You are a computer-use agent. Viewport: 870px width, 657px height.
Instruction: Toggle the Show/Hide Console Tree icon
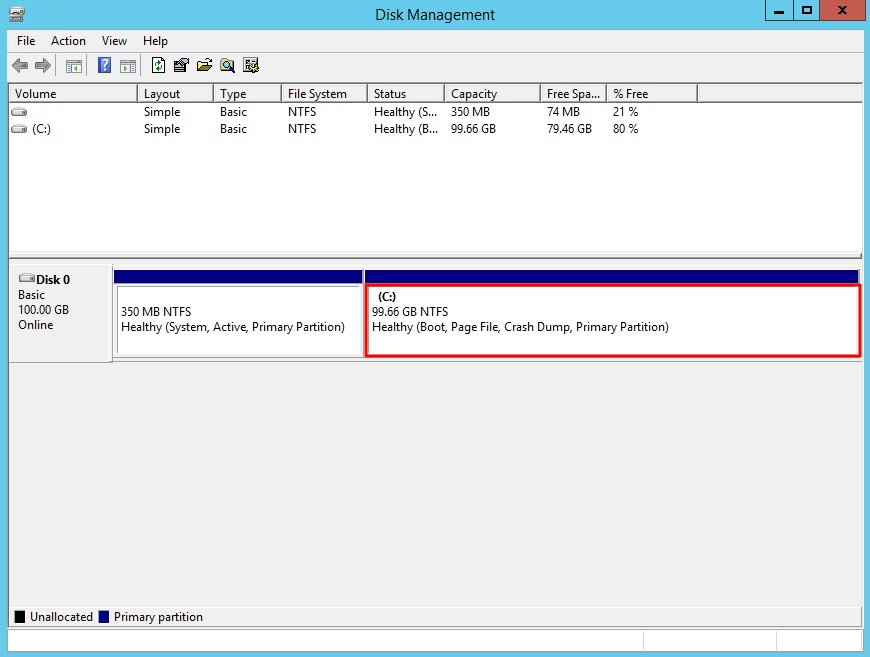coord(73,66)
